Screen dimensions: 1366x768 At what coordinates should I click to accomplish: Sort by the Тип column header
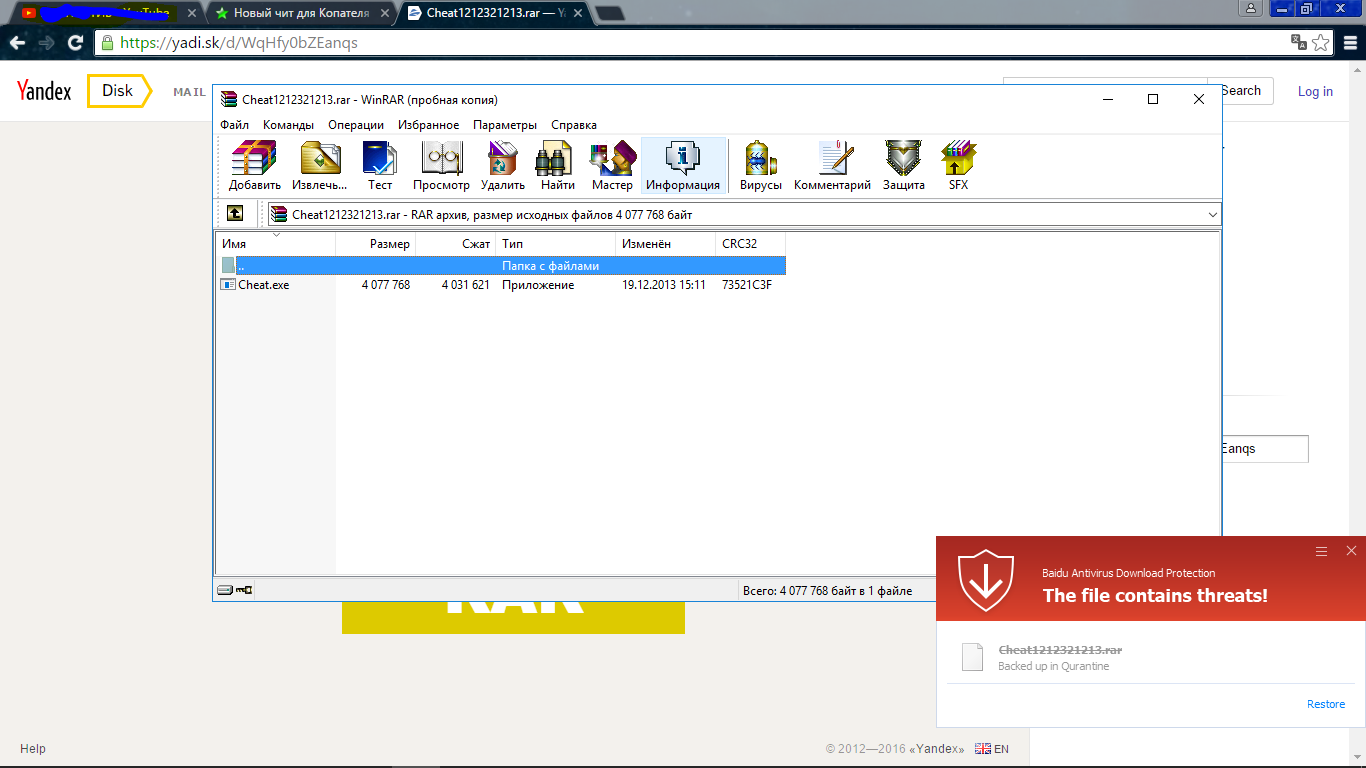(555, 243)
